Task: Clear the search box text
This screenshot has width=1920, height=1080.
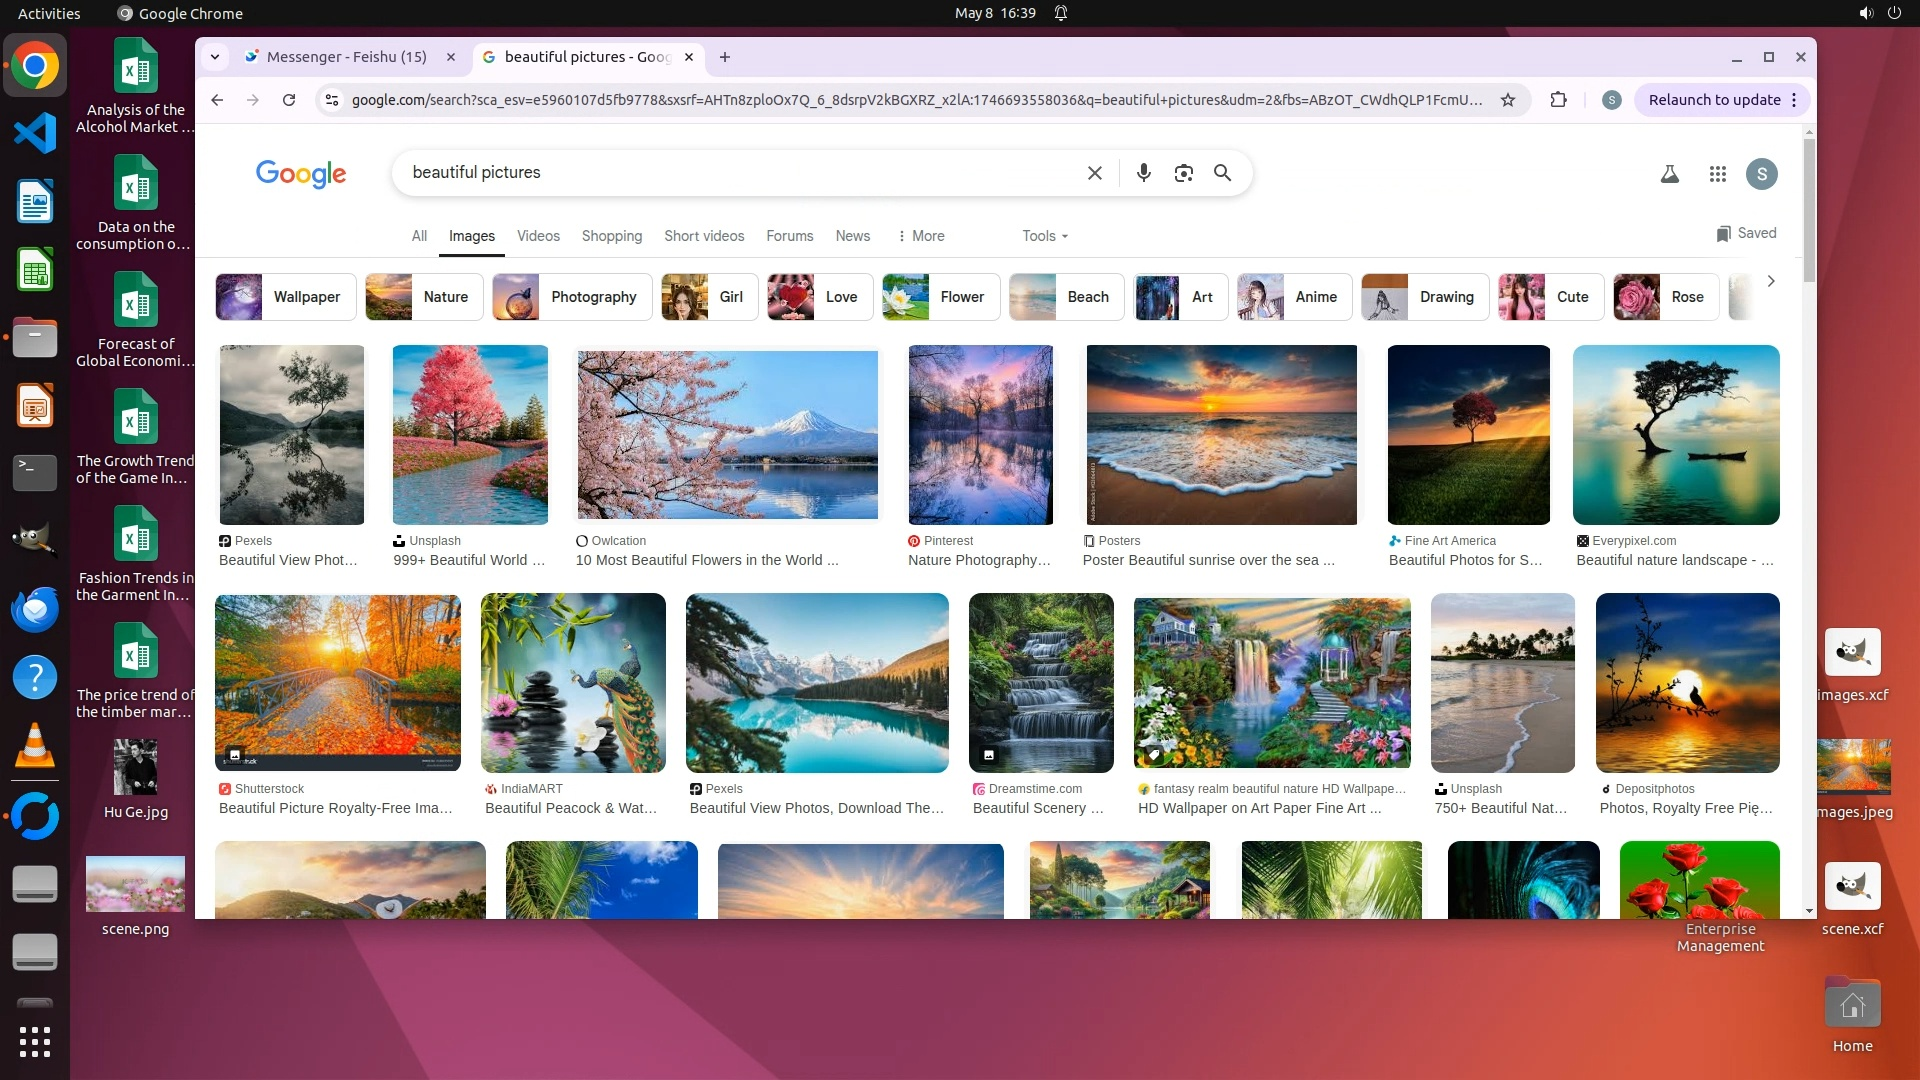Action: point(1095,173)
